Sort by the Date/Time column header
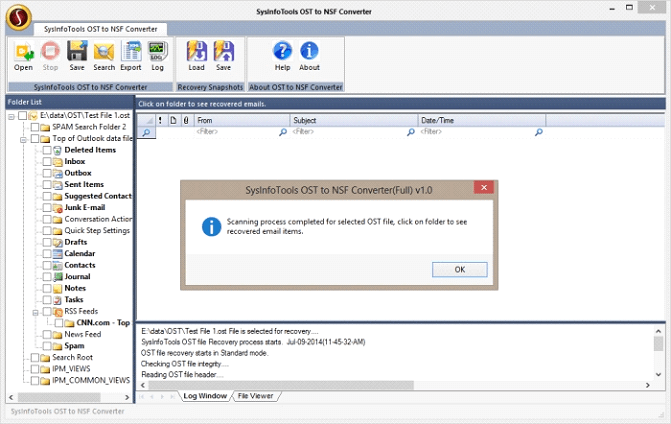The image size is (671, 424). pyautogui.click(x=482, y=121)
